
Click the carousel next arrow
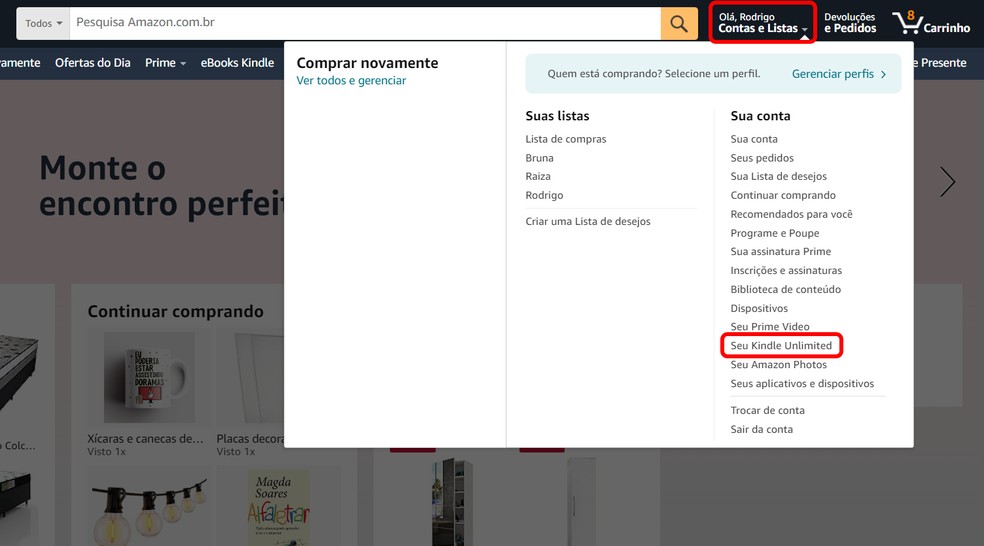point(947,182)
